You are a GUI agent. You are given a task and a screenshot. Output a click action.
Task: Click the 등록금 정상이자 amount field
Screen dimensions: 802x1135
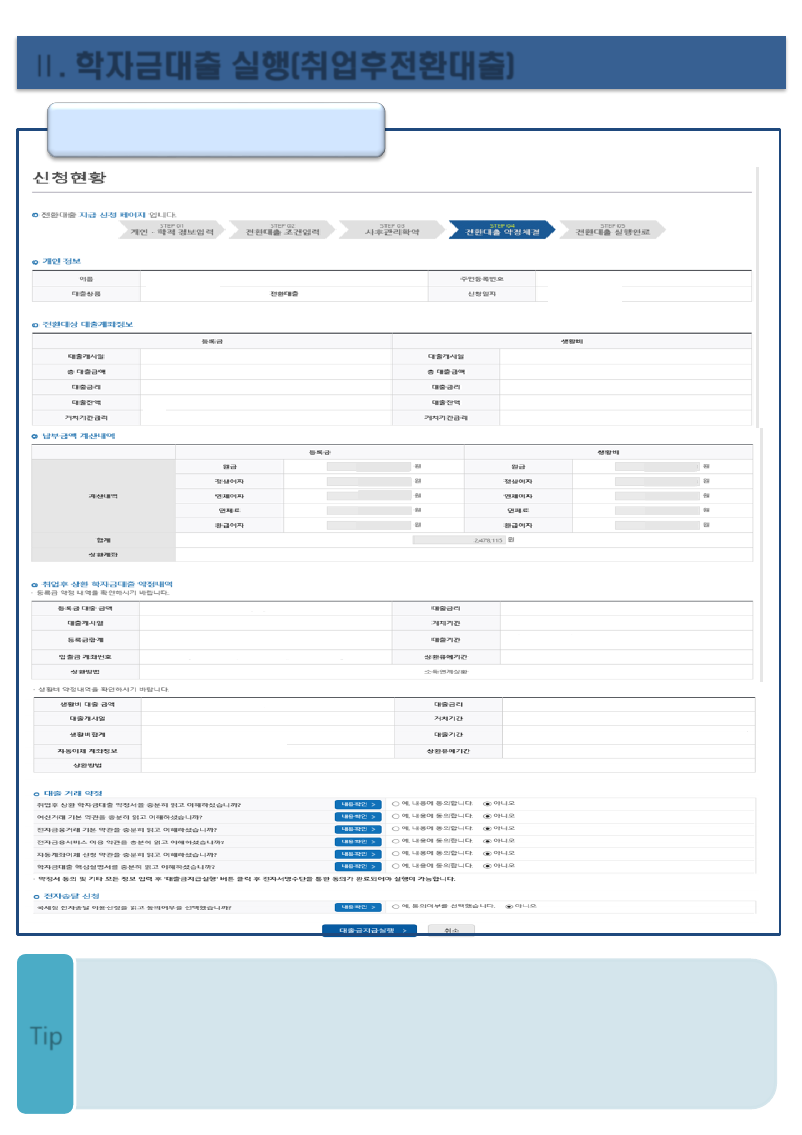369,481
